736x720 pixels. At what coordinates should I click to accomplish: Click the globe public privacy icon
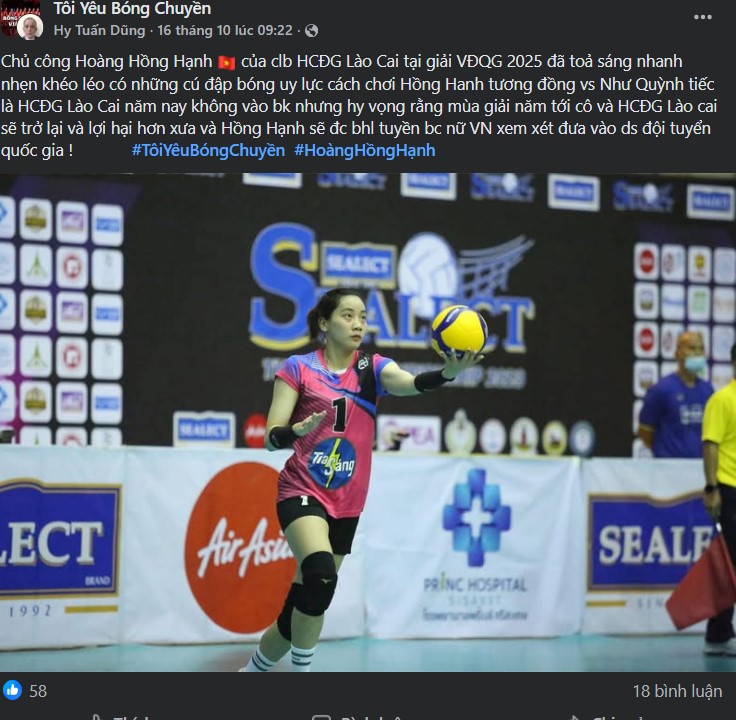[311, 31]
